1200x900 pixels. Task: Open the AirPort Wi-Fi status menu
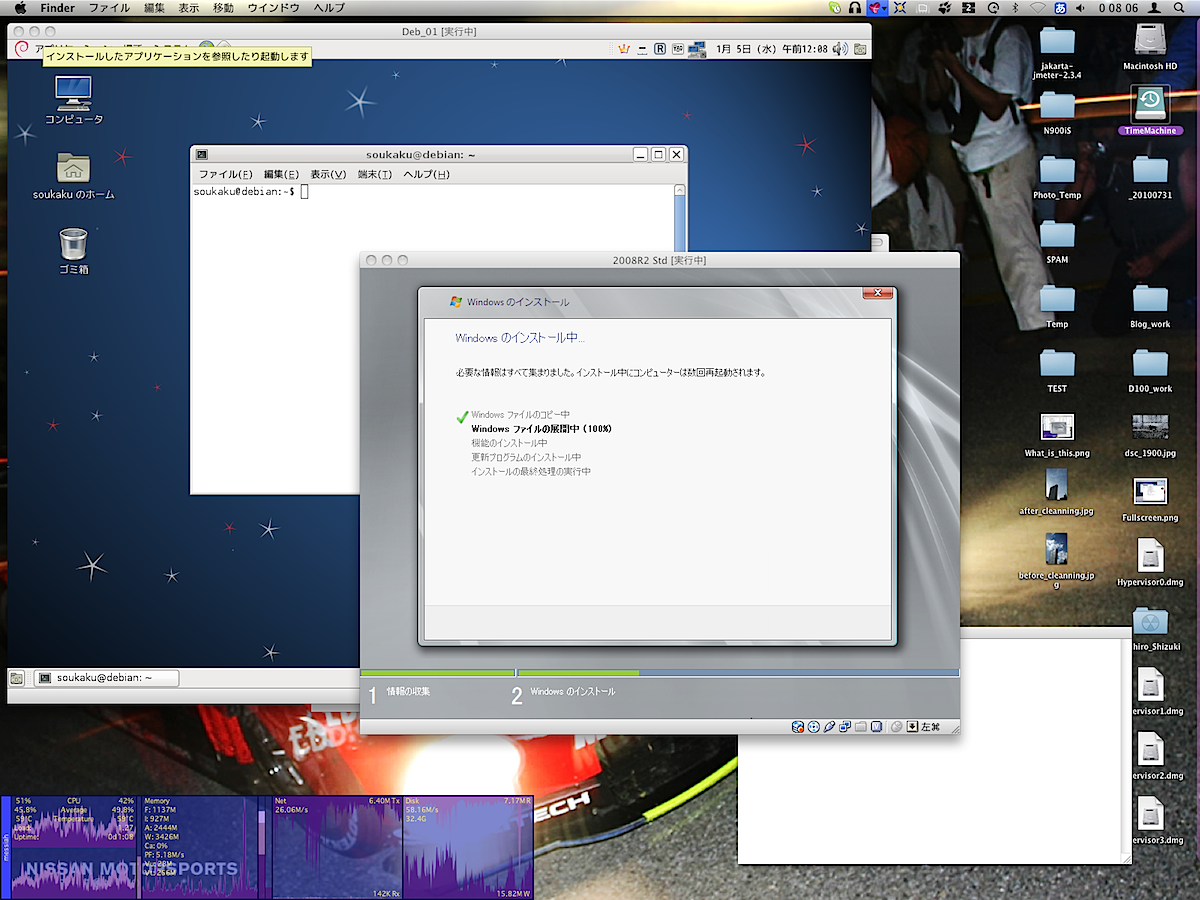click(x=1037, y=8)
